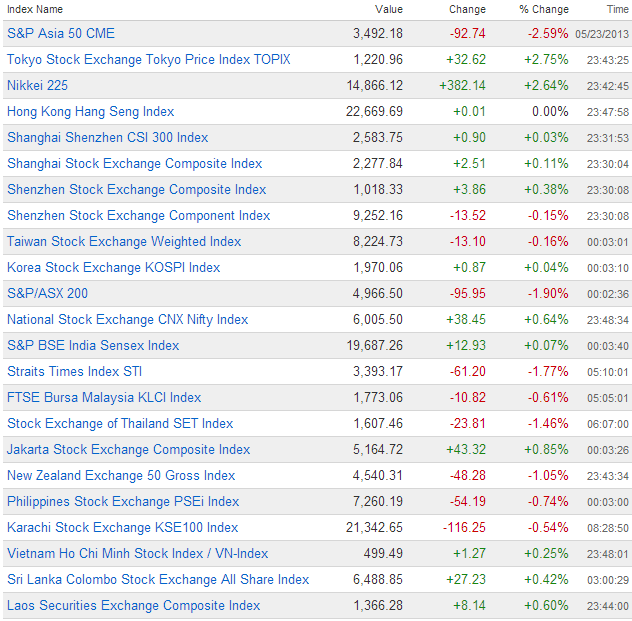Click the Change column header

click(x=468, y=9)
